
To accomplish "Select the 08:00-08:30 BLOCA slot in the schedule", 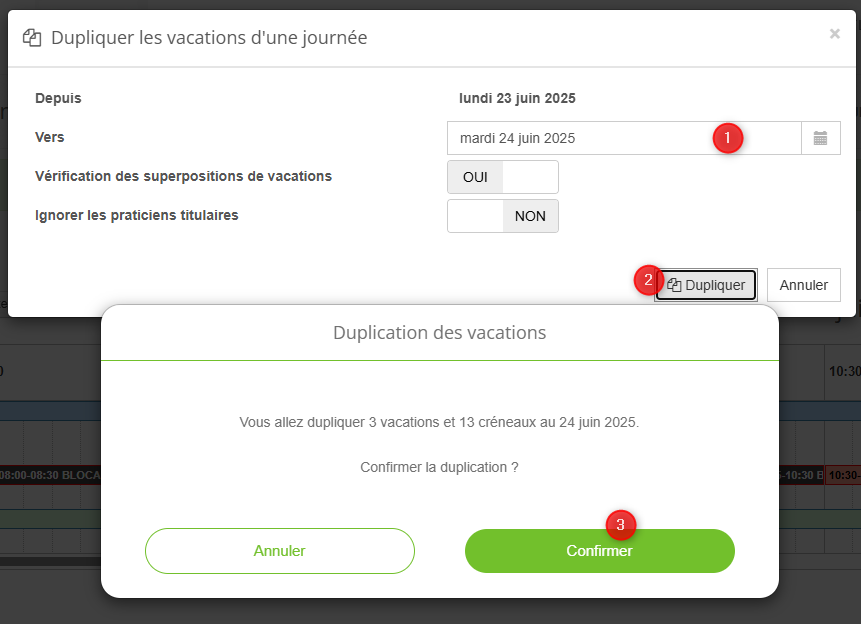I will pos(50,475).
